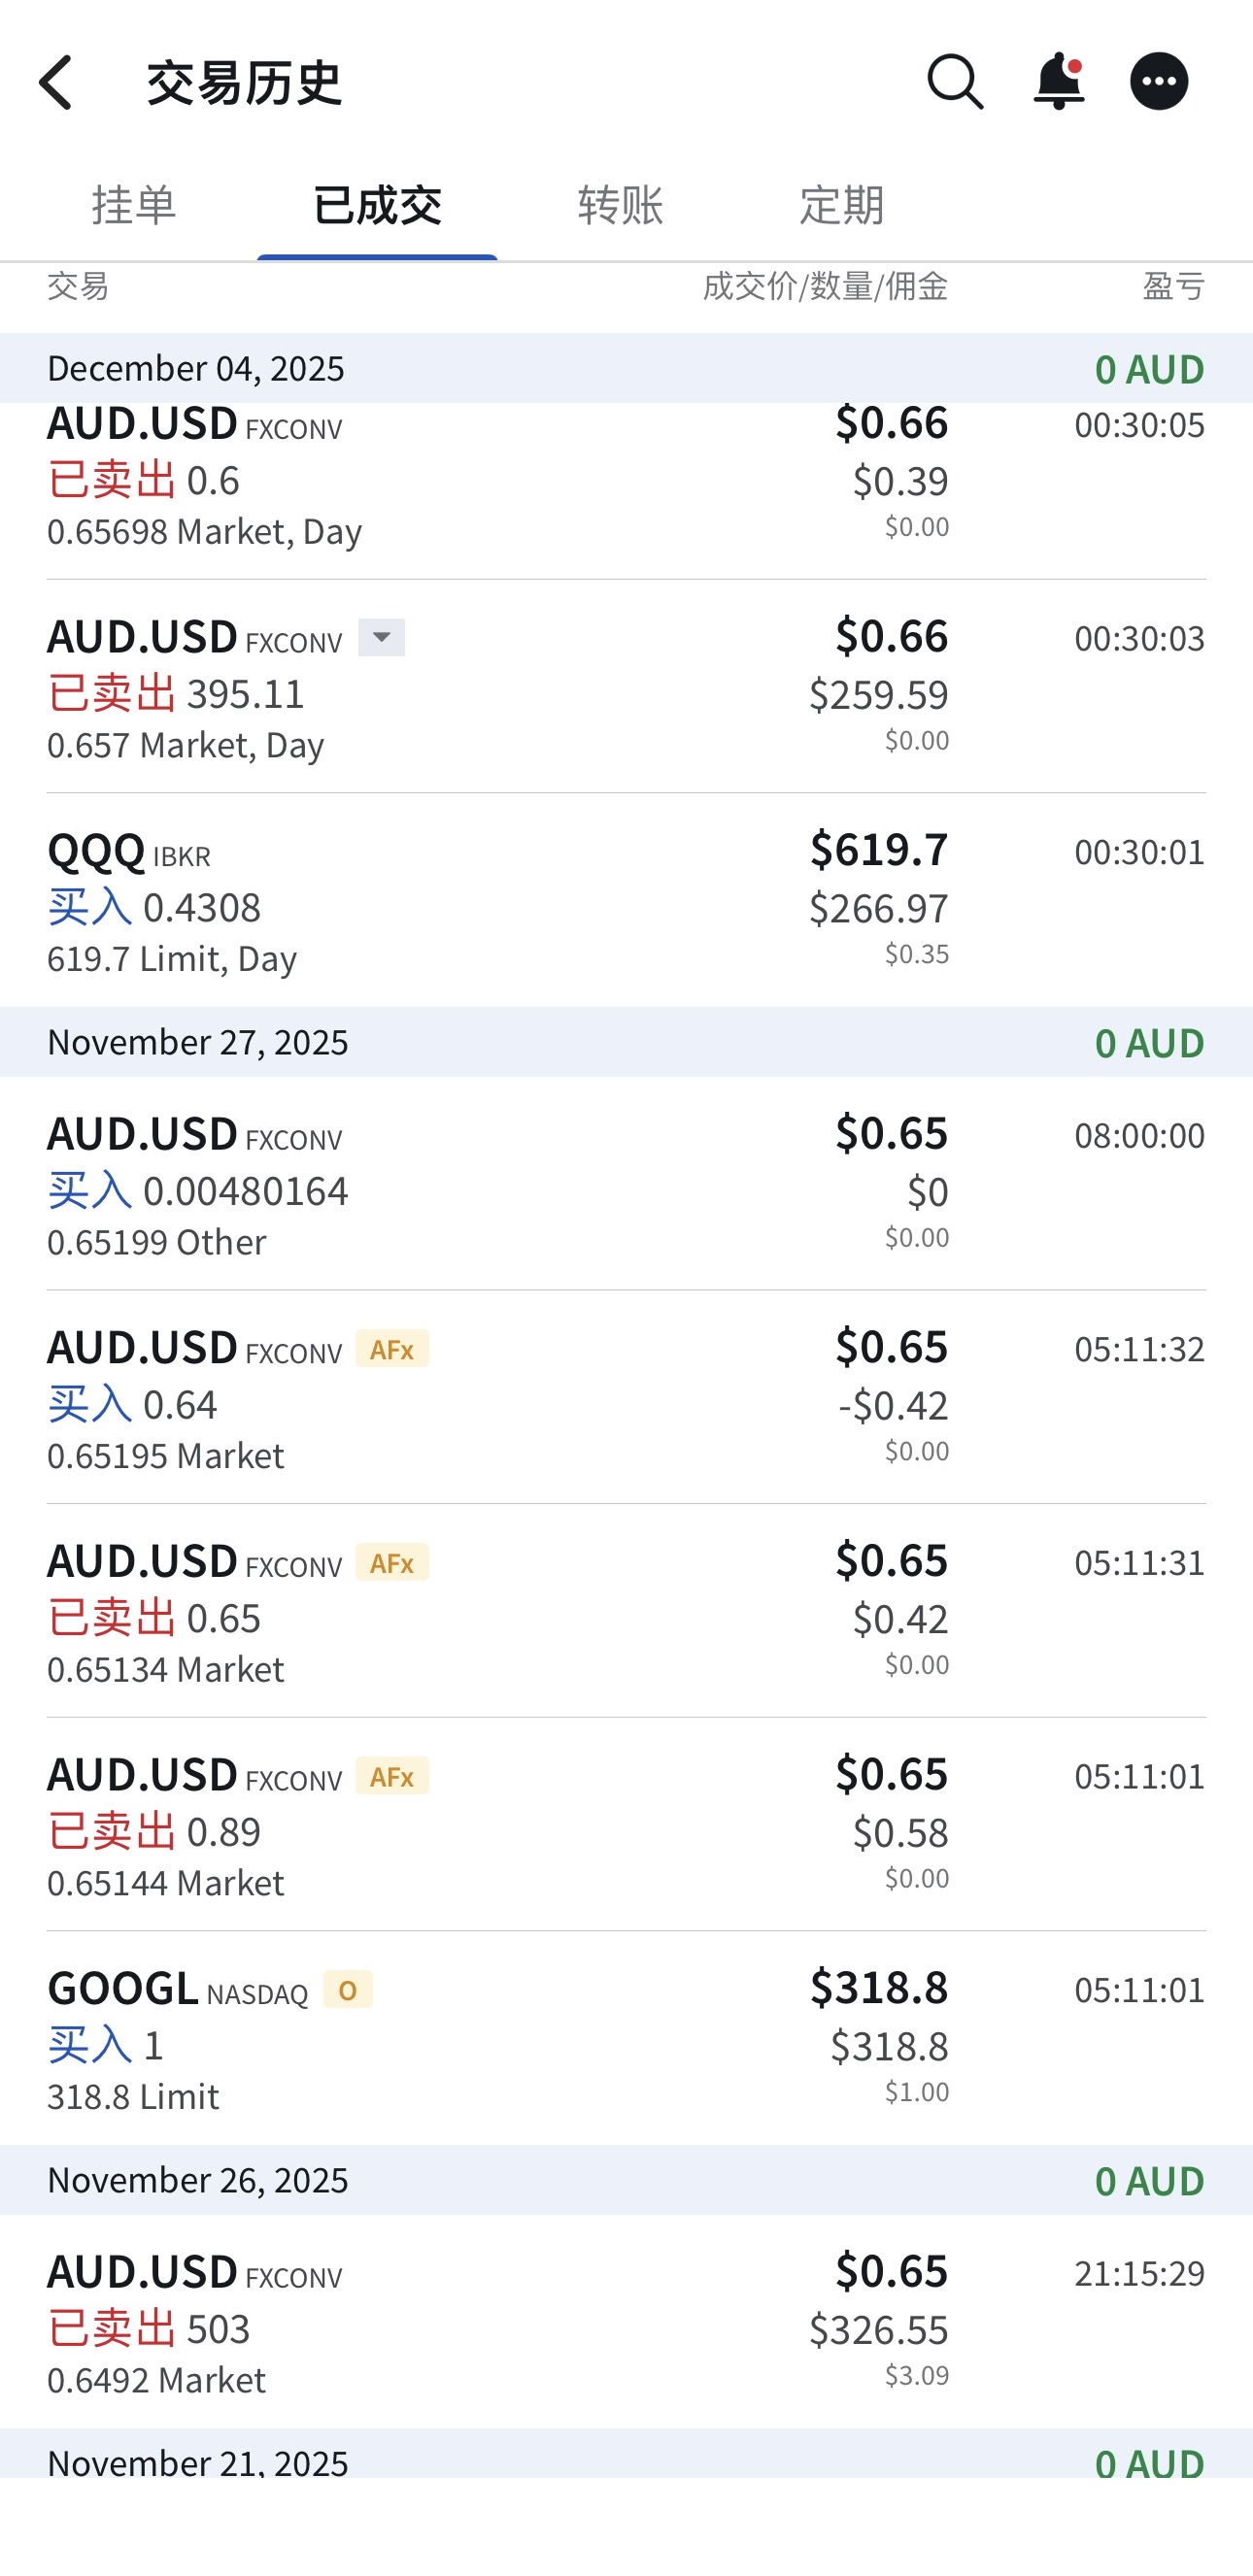Select the 定期 tab
The width and height of the screenshot is (1253, 2576).
842,205
